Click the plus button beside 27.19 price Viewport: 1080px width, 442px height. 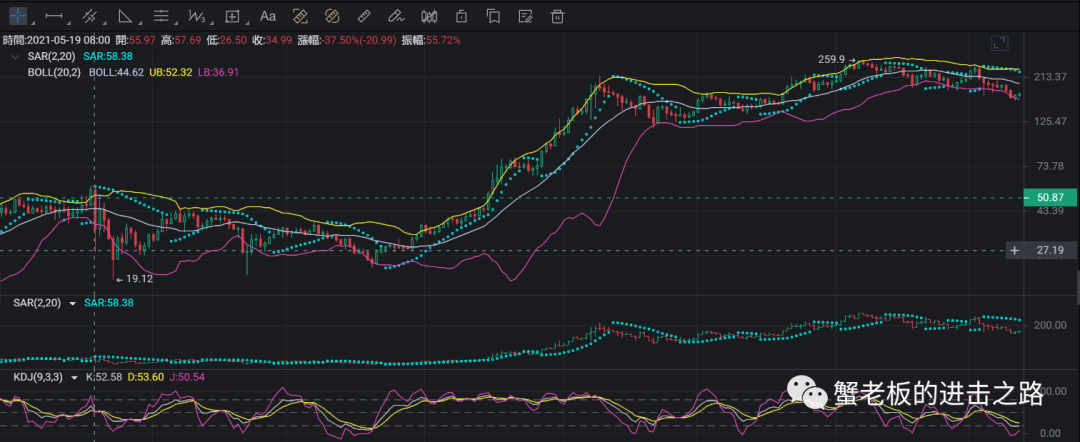coord(1014,251)
